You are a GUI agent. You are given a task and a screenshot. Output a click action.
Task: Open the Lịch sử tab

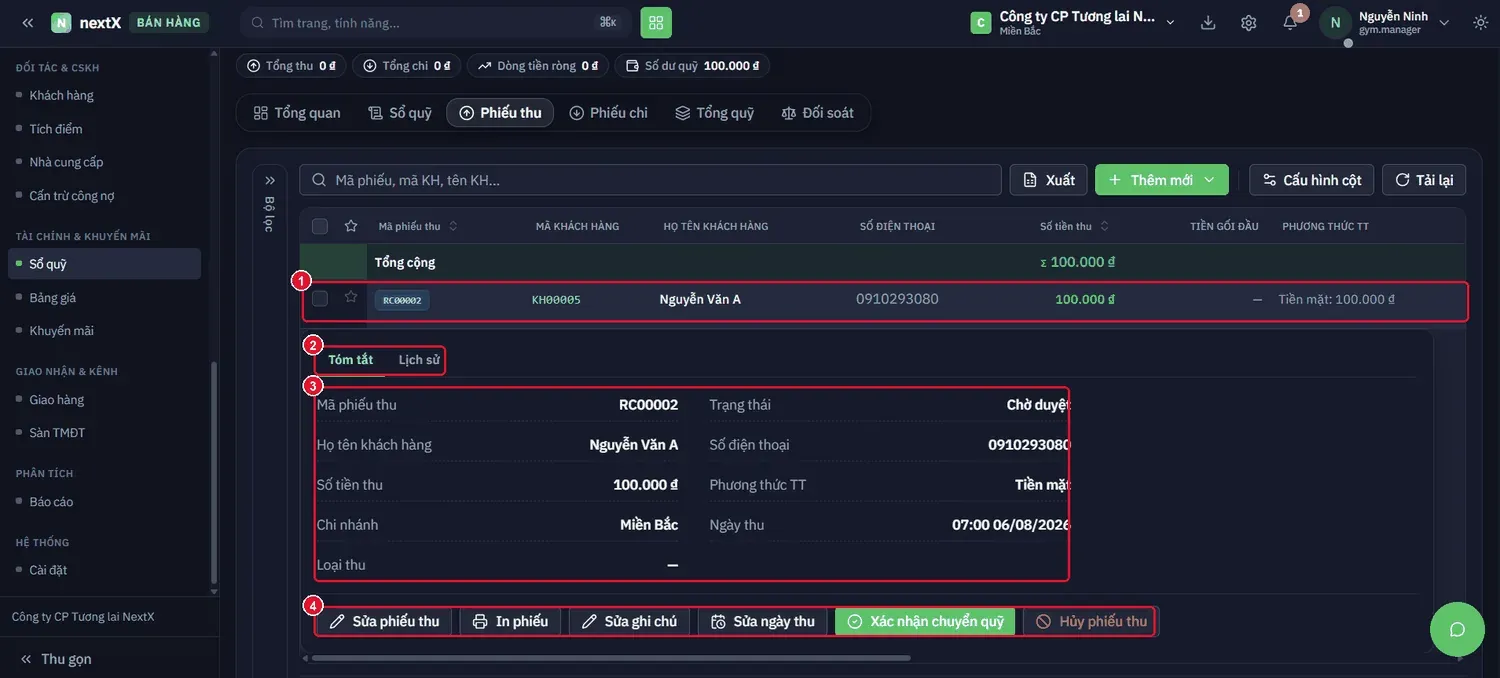[x=419, y=360]
